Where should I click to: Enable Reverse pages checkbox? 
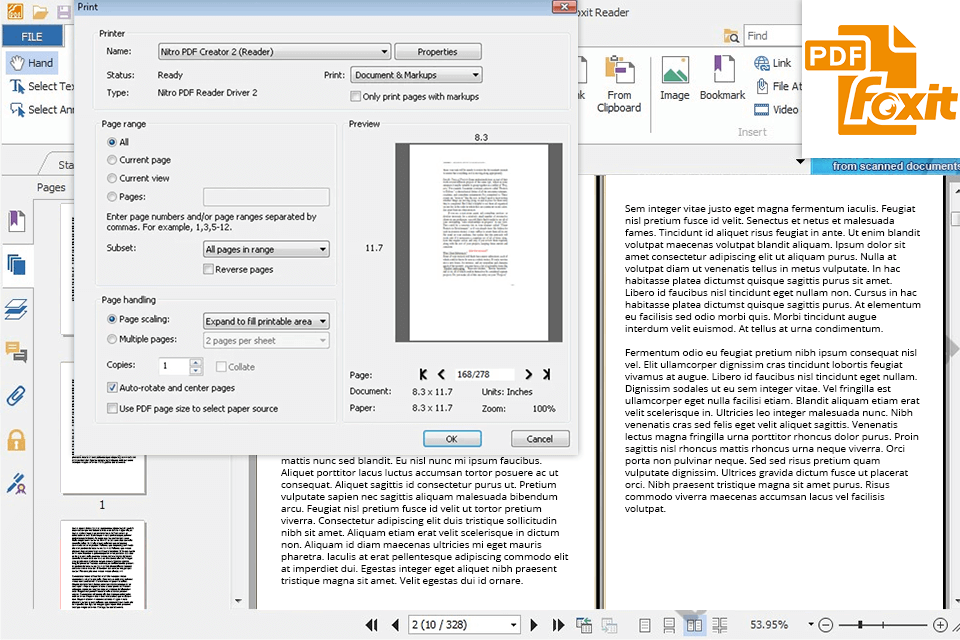point(208,269)
